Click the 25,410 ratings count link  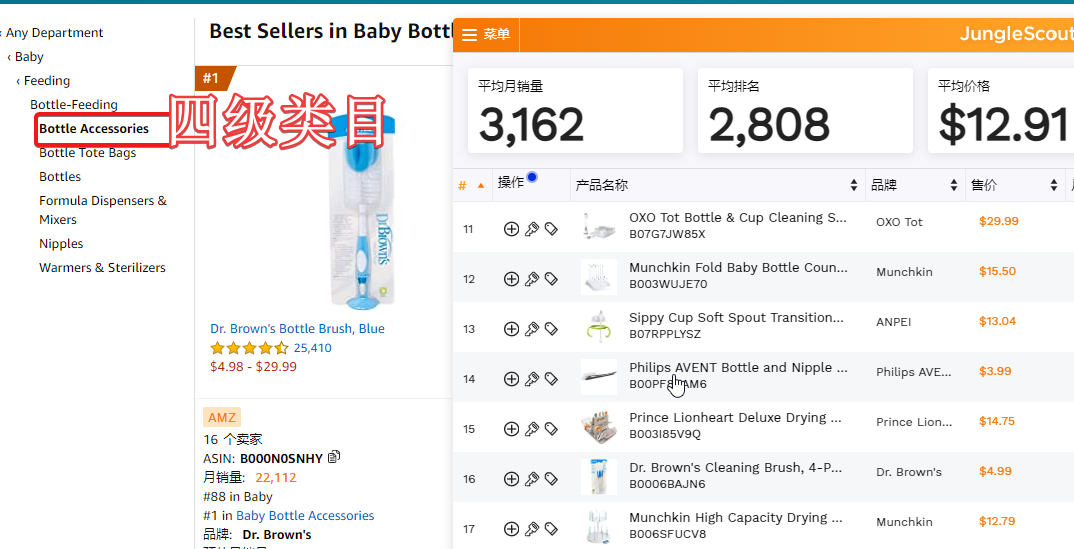[x=313, y=348]
